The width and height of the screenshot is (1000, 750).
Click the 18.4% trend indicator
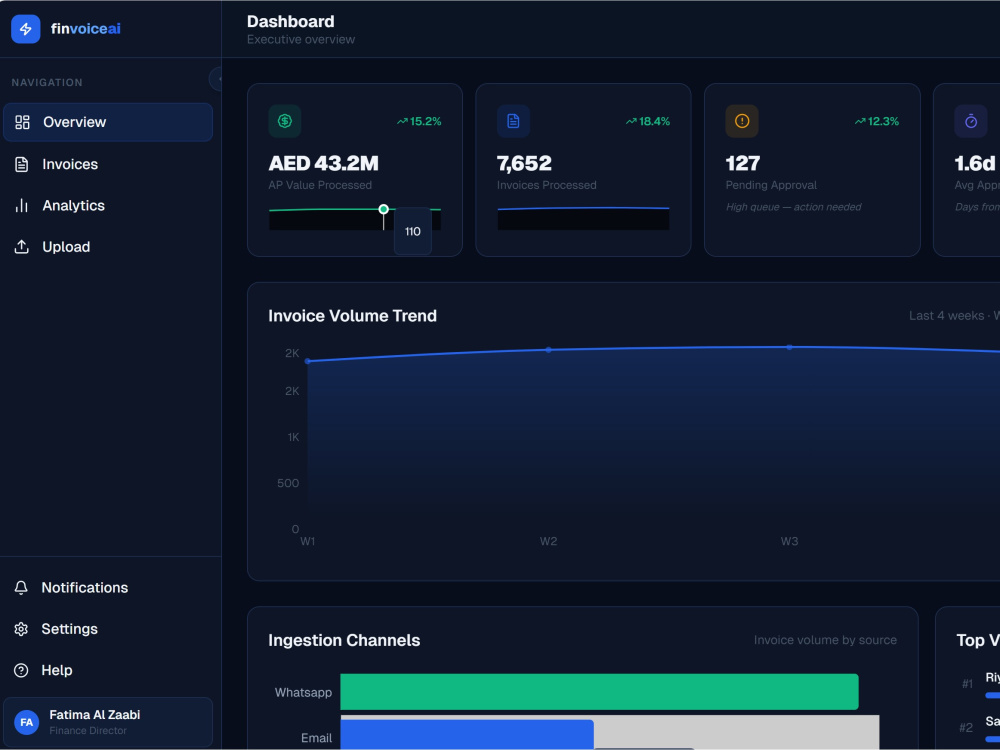[648, 121]
